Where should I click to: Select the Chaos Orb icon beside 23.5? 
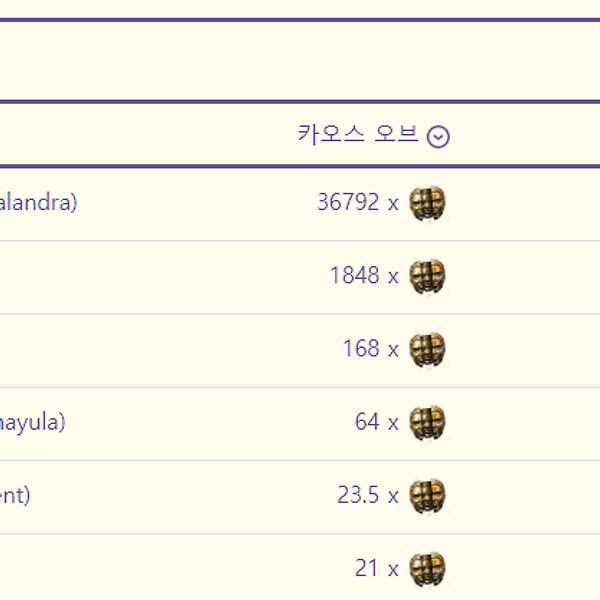[427, 495]
